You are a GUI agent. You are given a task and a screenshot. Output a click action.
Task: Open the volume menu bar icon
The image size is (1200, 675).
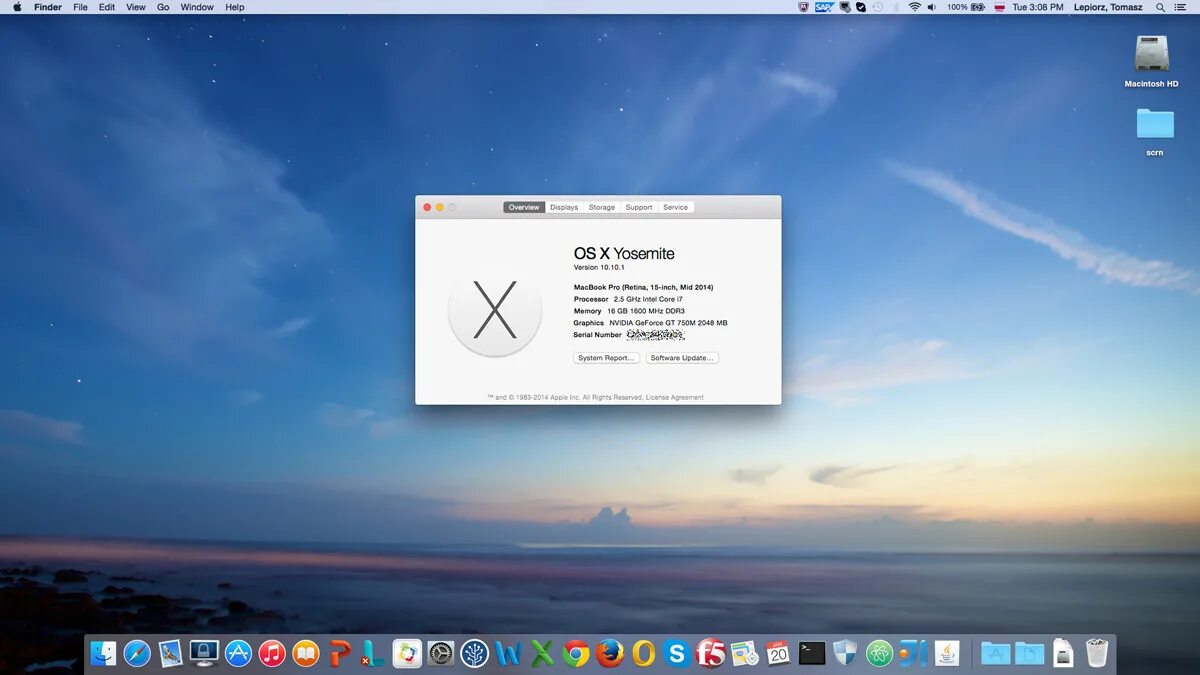932,7
